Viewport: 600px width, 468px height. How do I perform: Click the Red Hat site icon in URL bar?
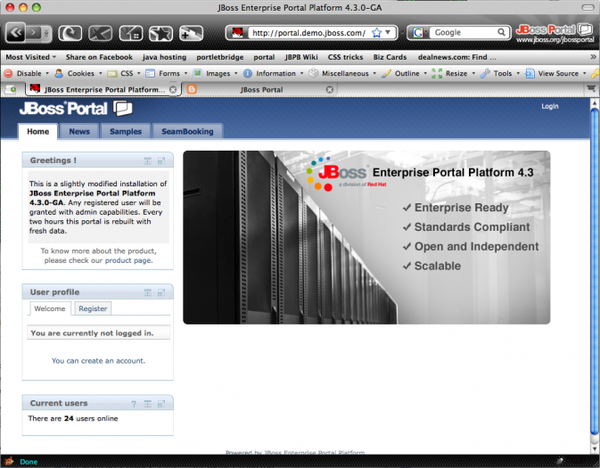tap(238, 33)
